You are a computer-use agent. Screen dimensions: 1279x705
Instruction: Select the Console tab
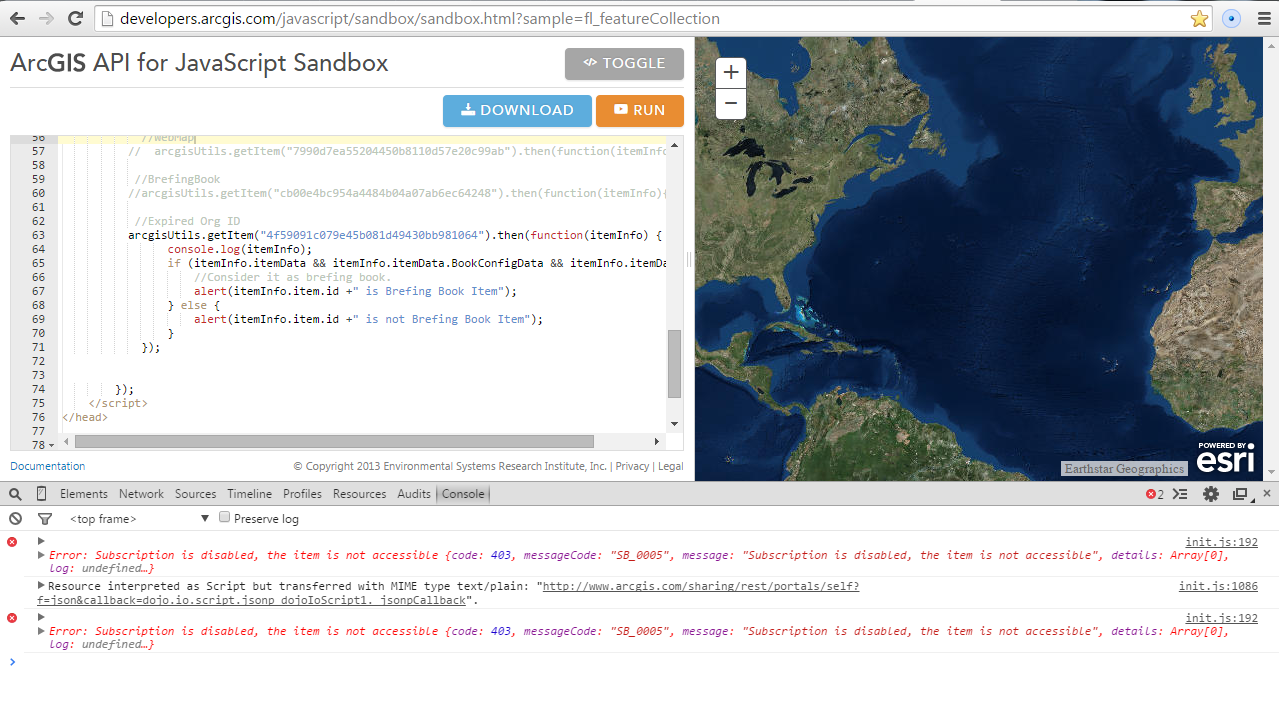point(463,494)
